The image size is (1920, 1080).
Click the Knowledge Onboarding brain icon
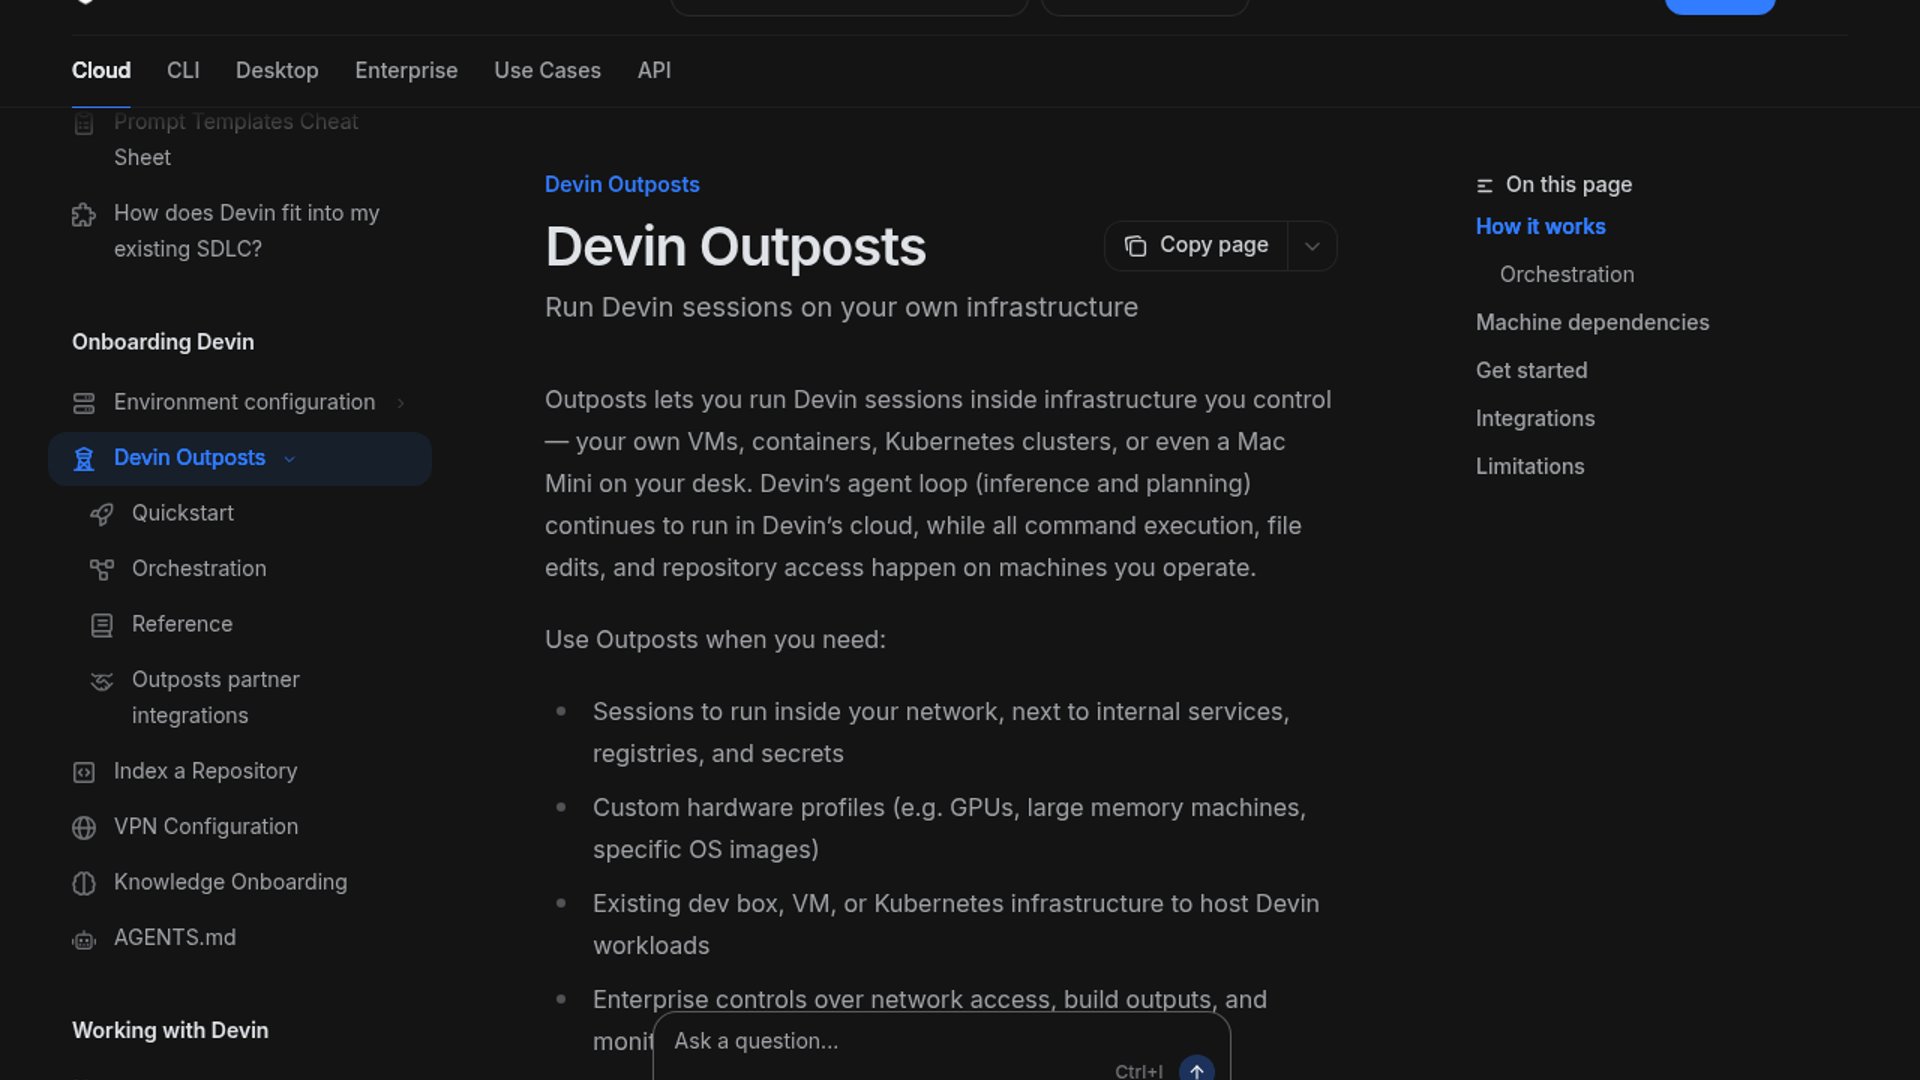coord(84,883)
